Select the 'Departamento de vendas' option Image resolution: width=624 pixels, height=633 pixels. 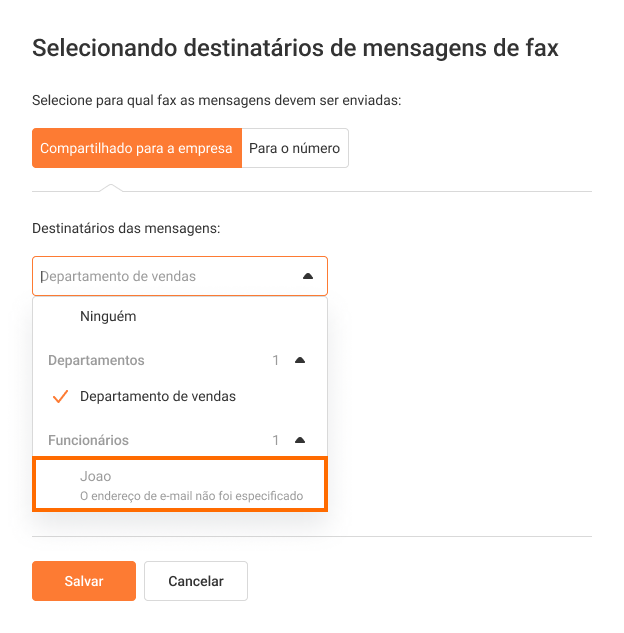158,396
